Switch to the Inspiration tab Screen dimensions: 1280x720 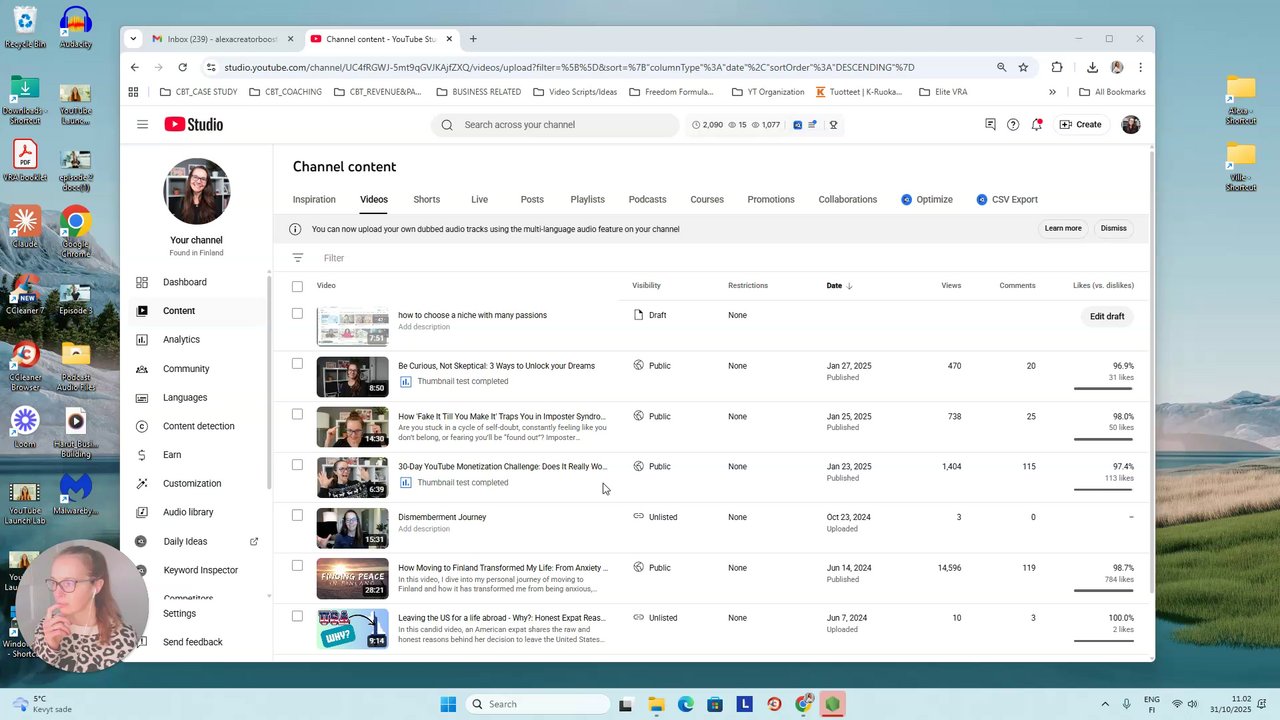314,199
